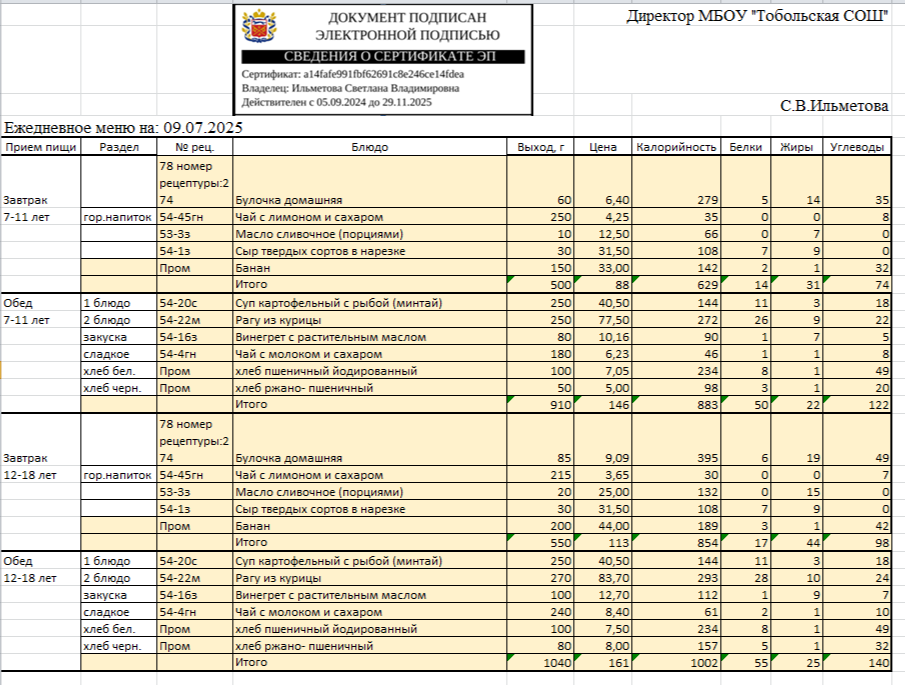
Task: Select the 'Раздел' column header
Action: tap(119, 147)
